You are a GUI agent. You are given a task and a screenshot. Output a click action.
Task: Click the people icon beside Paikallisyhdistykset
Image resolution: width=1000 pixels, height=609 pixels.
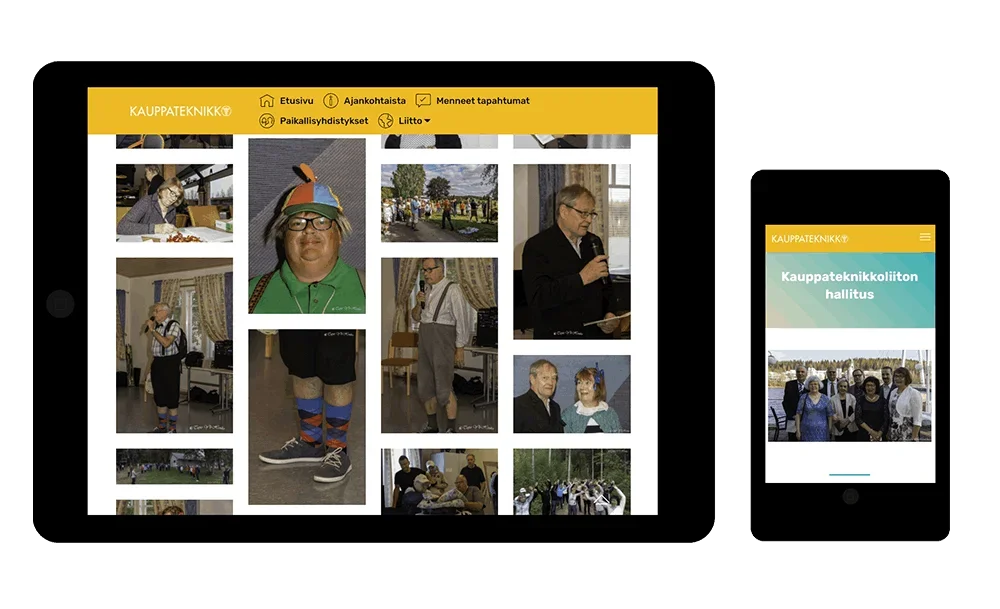pyautogui.click(x=267, y=121)
